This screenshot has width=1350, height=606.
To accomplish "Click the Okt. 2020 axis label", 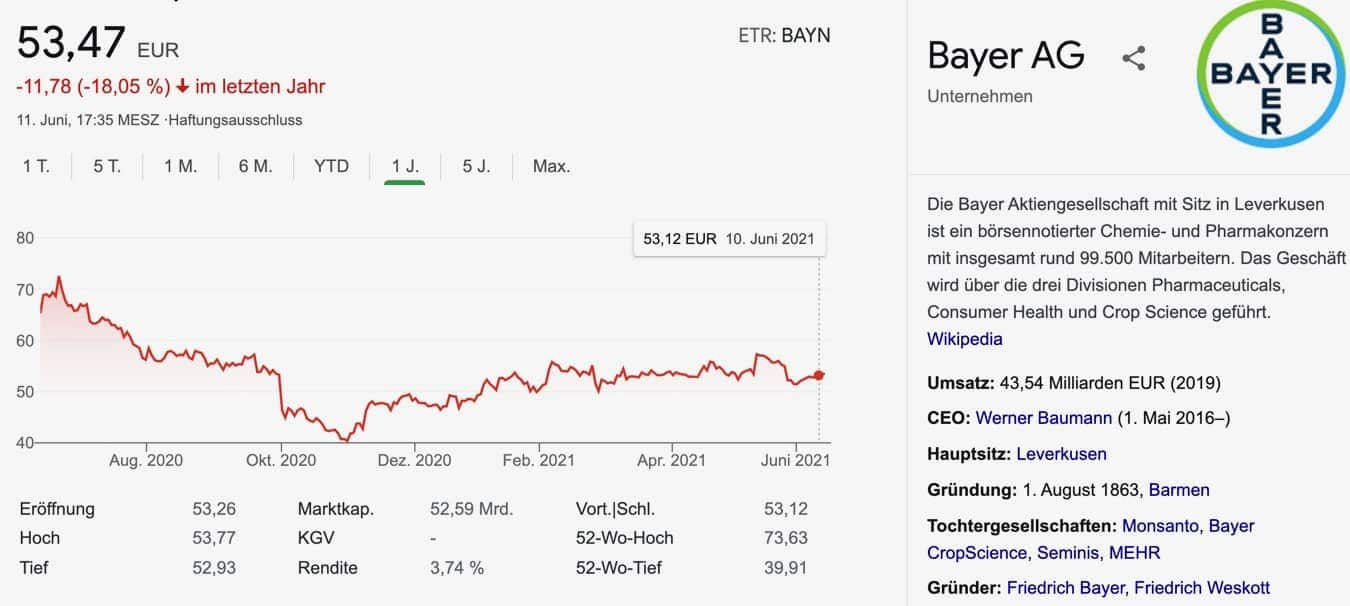I will coord(281,461).
